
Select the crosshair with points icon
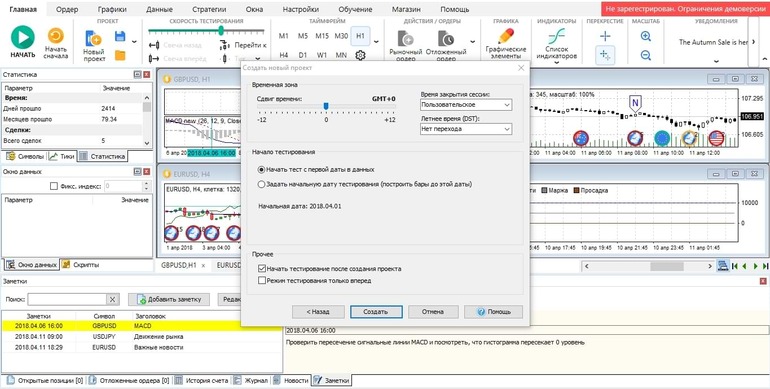(x=605, y=56)
